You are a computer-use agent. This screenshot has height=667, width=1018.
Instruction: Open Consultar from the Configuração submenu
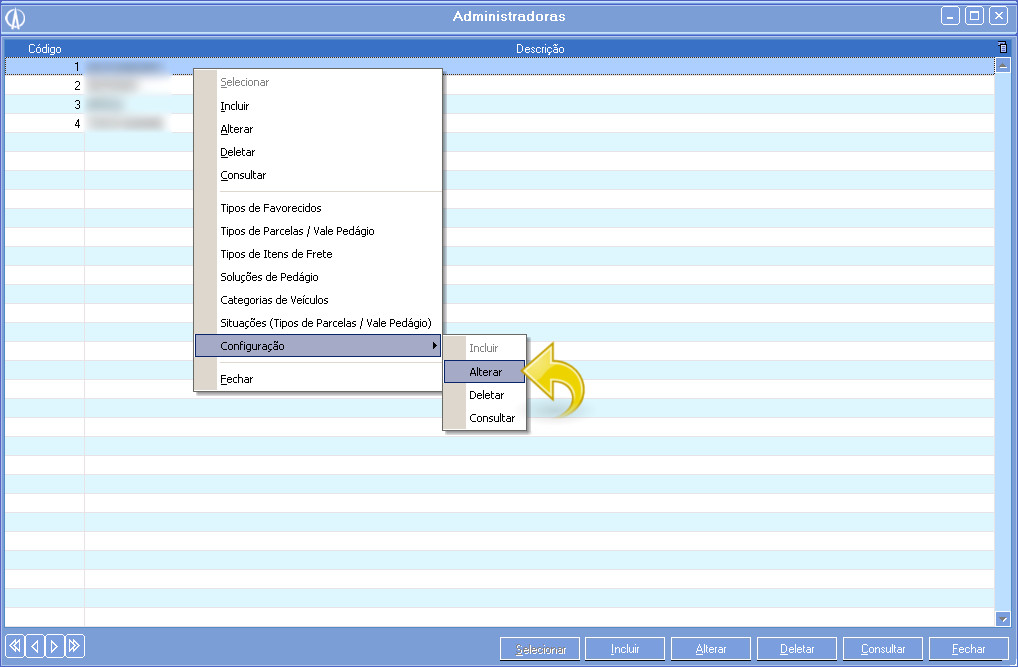(491, 418)
